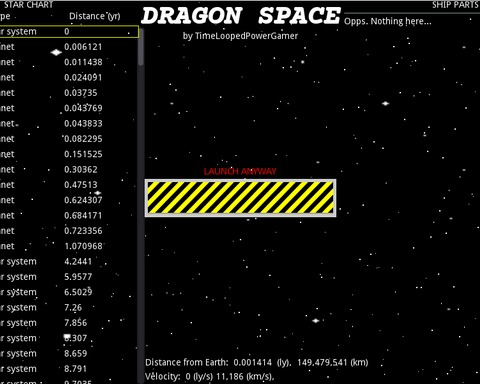The width and height of the screenshot is (480, 384).
Task: Select the row with distance 0.03735
Action: click(69, 93)
